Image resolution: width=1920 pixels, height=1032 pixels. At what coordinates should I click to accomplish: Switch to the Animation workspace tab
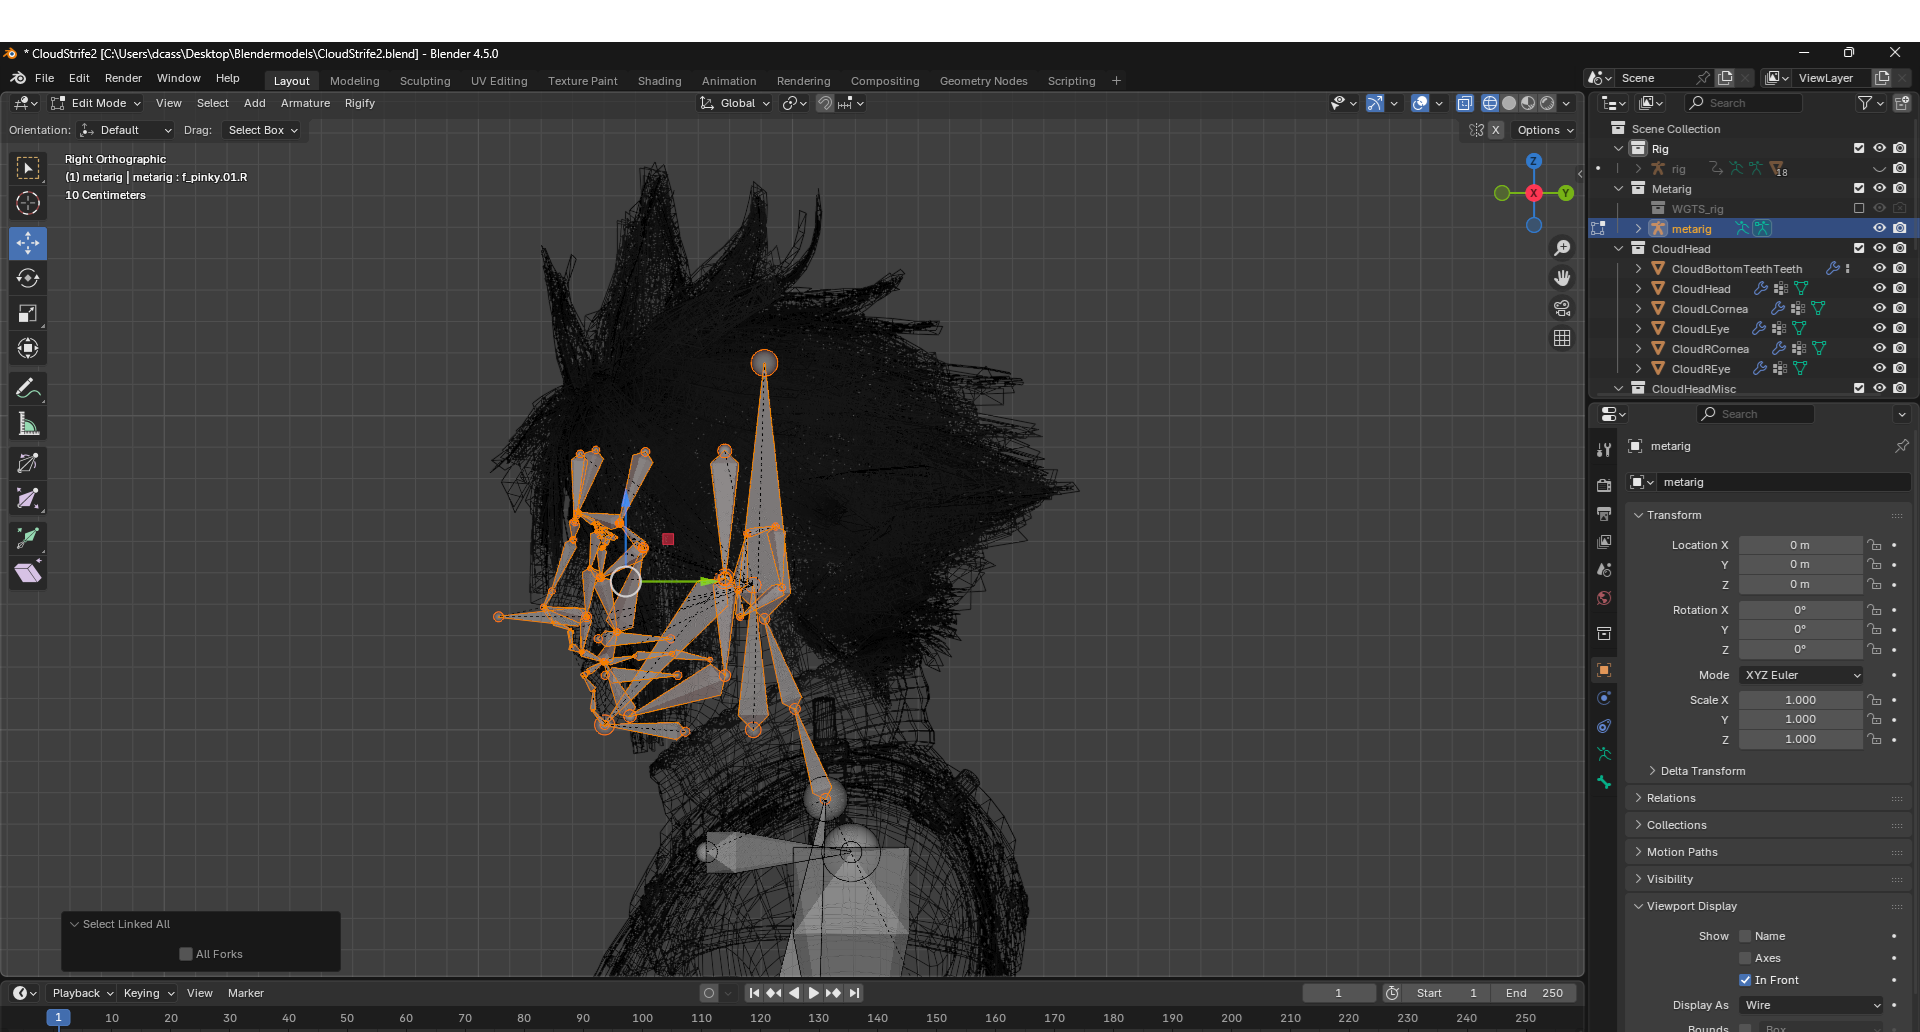point(729,81)
